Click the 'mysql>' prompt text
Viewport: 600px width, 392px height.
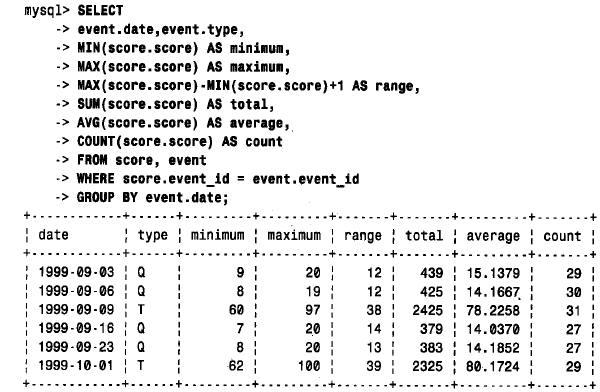tap(47, 11)
